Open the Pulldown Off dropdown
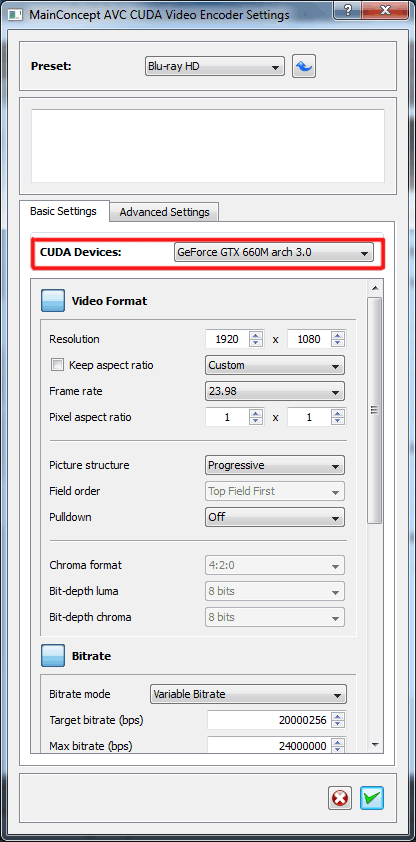Image resolution: width=416 pixels, height=842 pixels. (275, 517)
